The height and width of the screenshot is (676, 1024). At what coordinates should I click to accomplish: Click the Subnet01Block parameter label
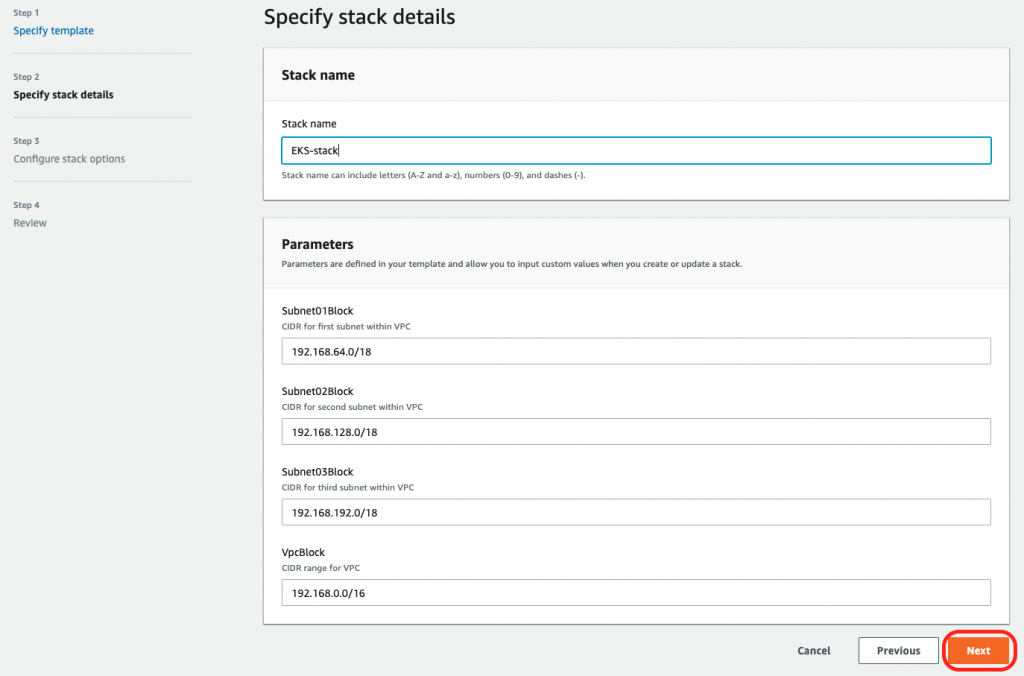click(317, 311)
